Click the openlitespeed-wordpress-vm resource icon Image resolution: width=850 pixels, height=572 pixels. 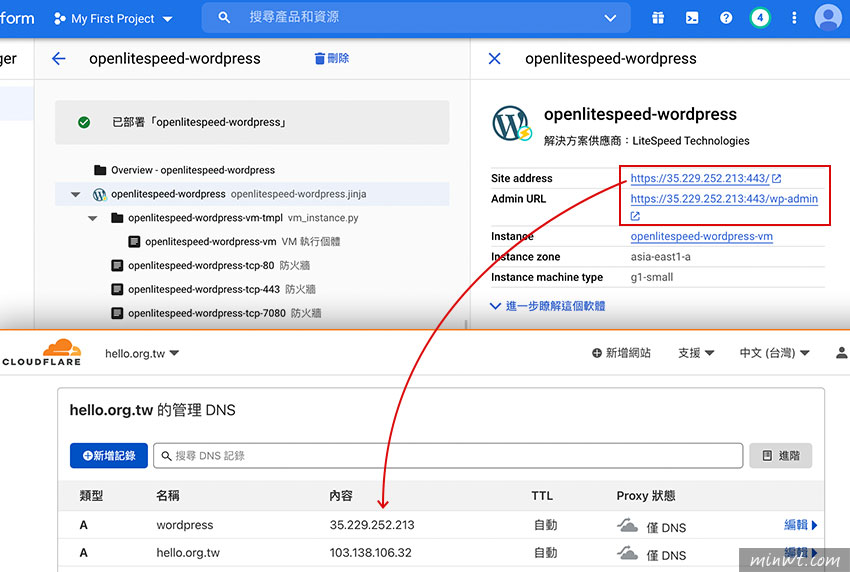tap(134, 242)
